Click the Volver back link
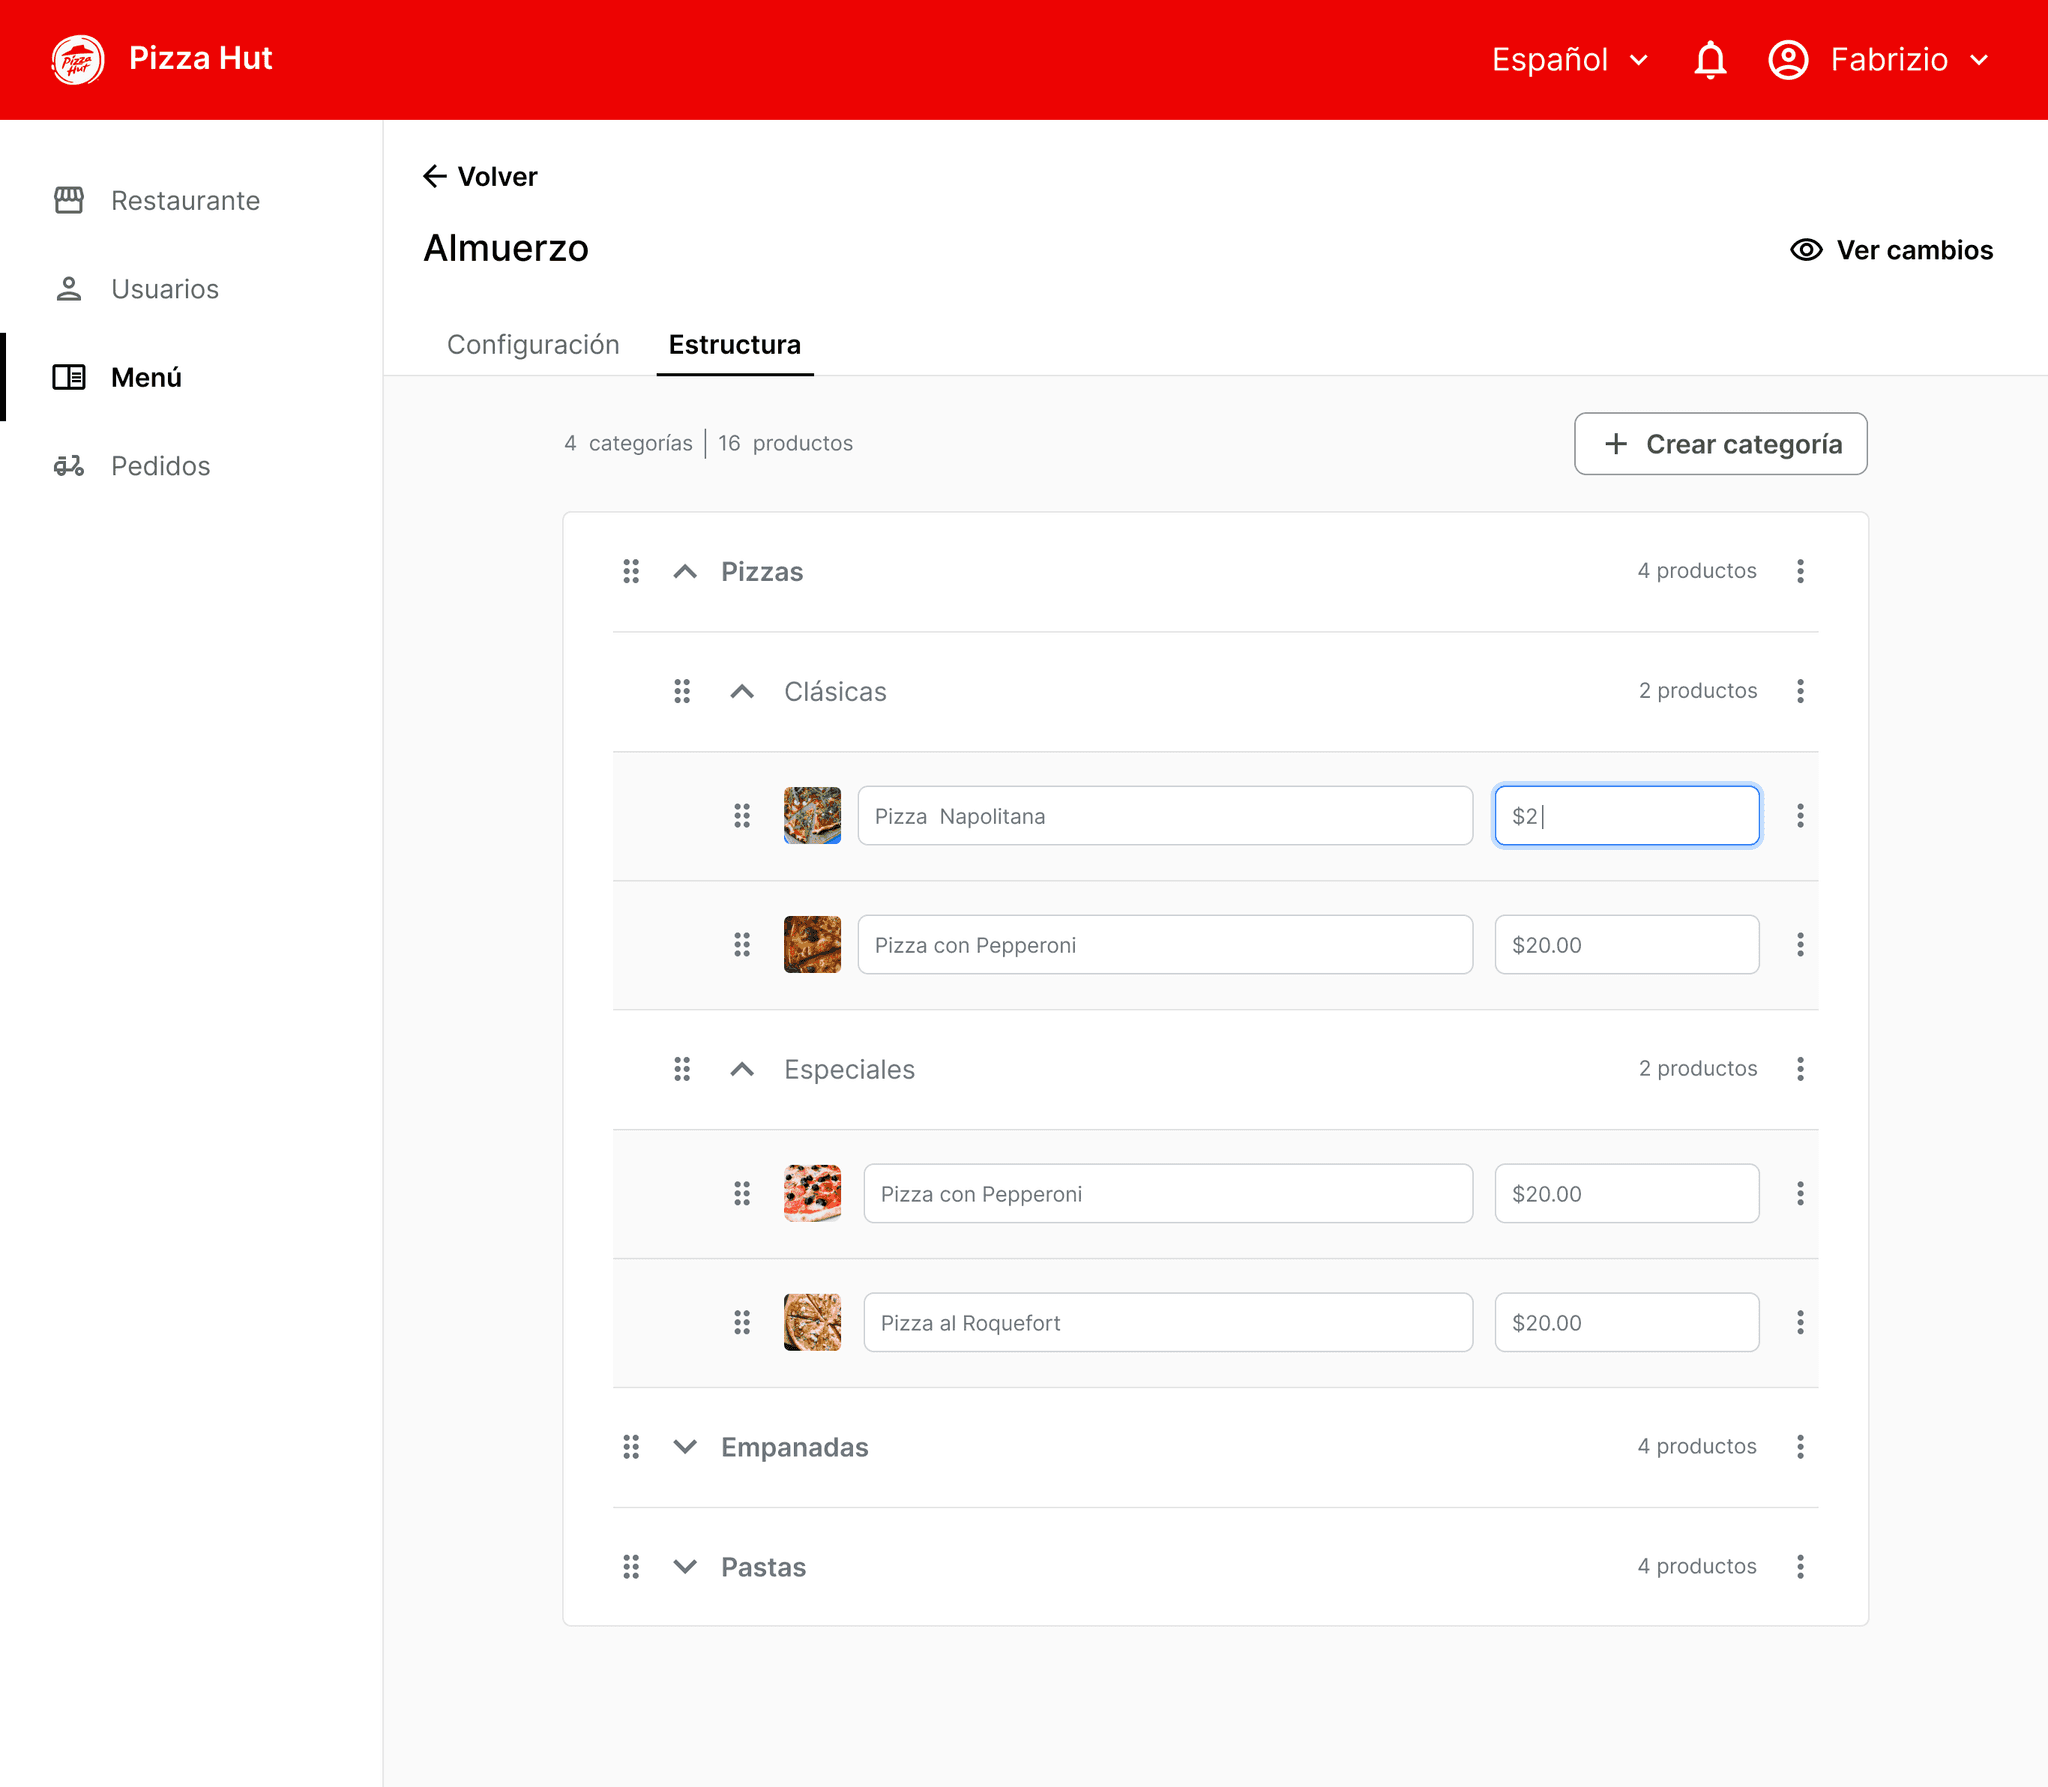2048x1787 pixels. pyautogui.click(x=481, y=177)
